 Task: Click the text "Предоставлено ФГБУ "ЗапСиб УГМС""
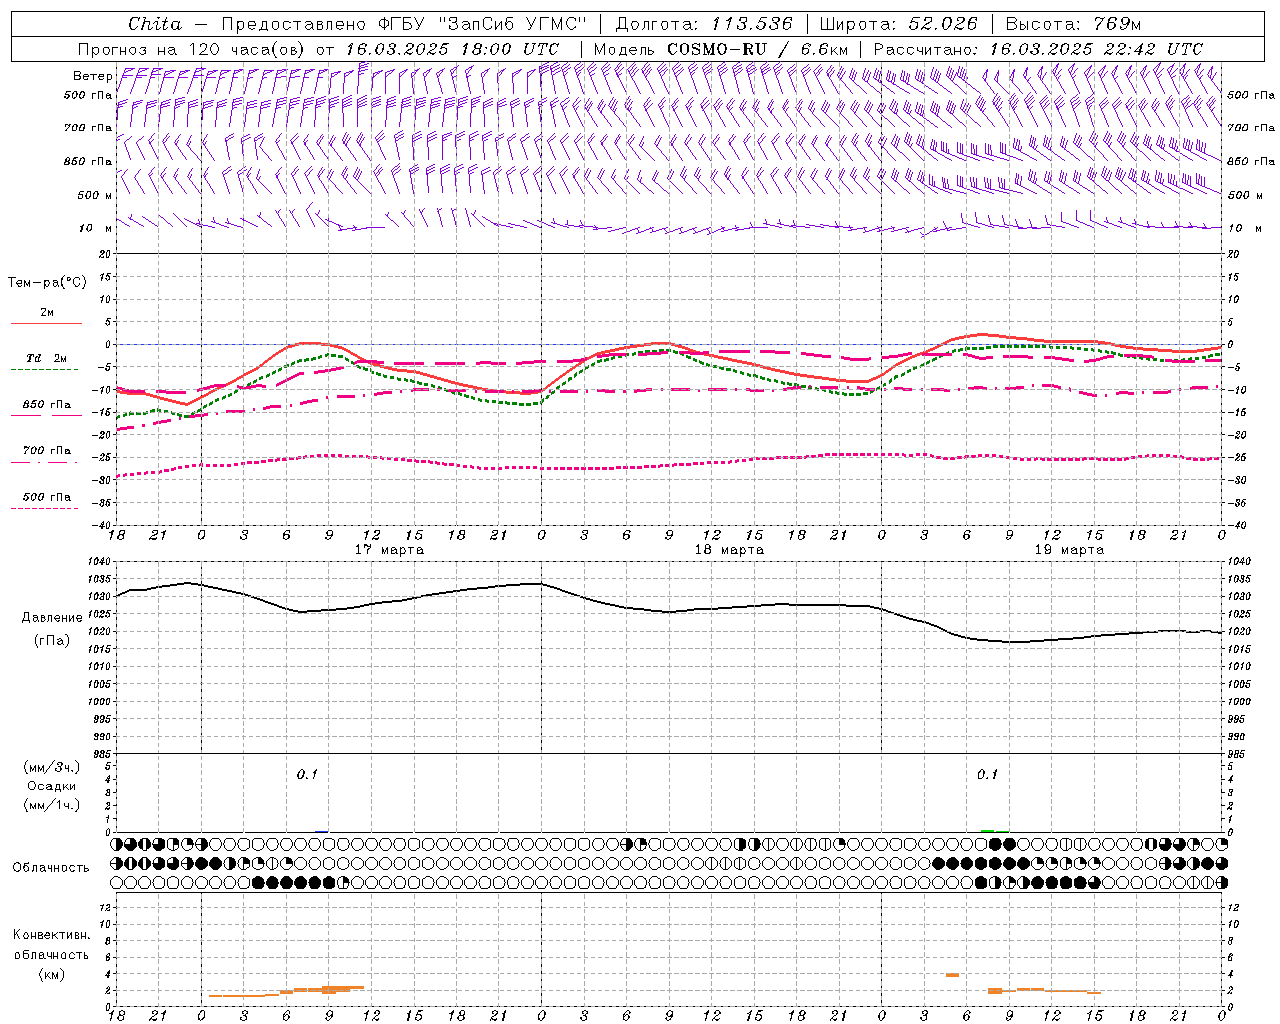coord(403,24)
